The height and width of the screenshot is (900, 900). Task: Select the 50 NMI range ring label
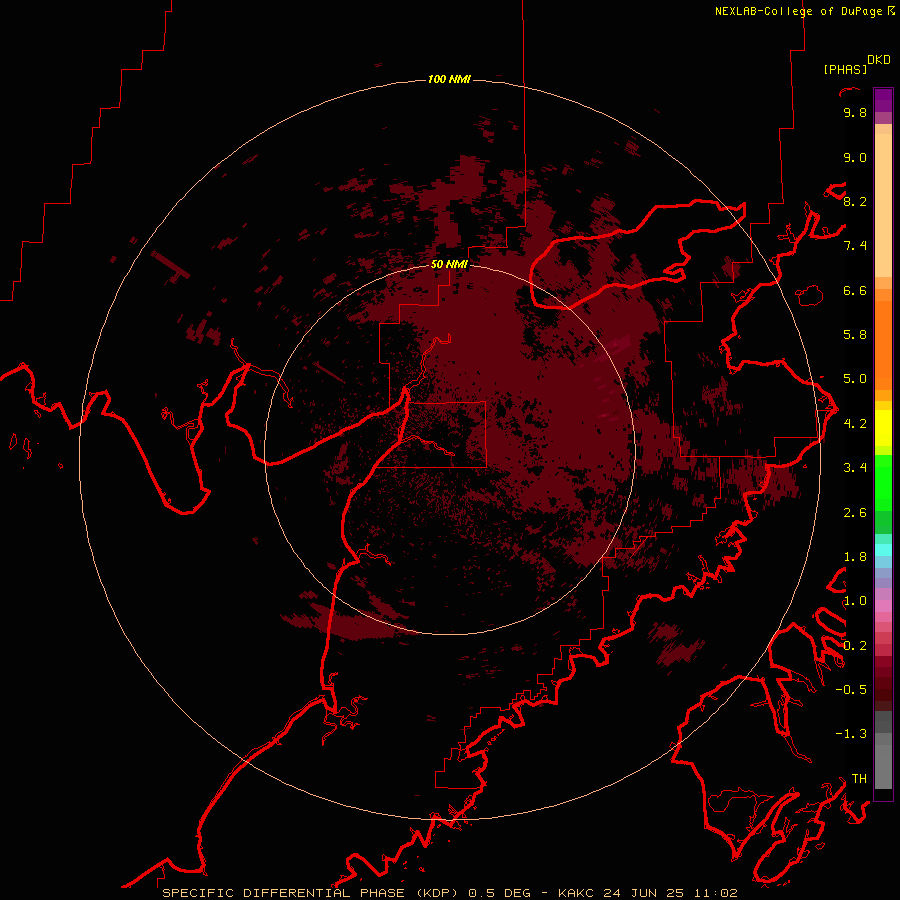point(449,264)
